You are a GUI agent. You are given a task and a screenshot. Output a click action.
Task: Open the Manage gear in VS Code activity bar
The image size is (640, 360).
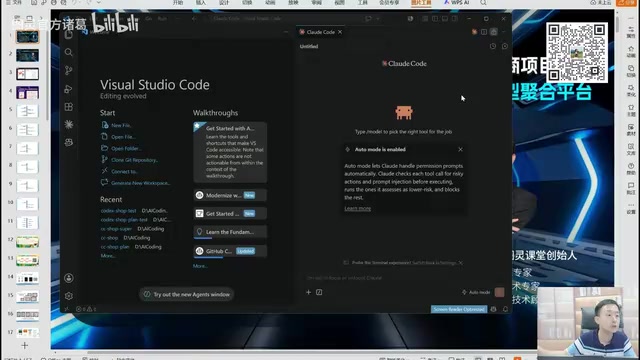pos(69,296)
